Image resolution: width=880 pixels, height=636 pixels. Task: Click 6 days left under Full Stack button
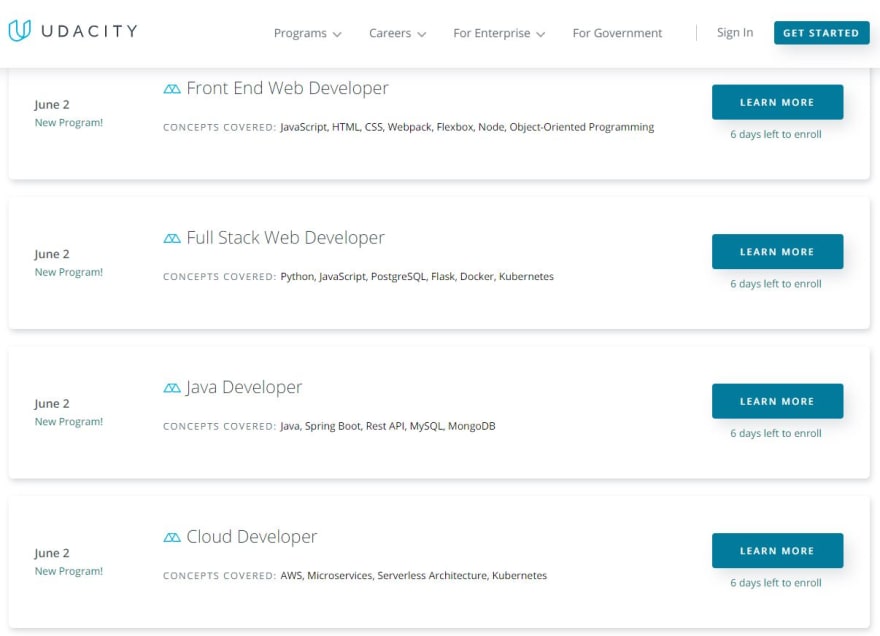[776, 284]
